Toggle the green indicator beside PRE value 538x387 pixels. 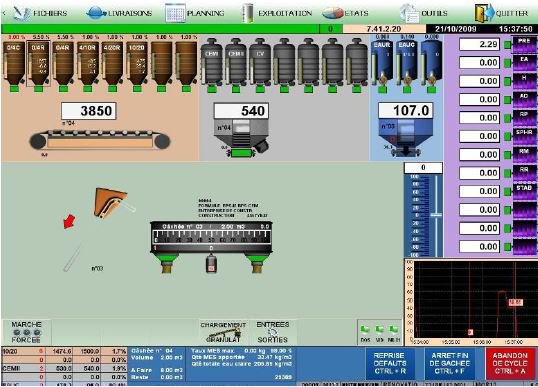pyautogui.click(x=507, y=45)
